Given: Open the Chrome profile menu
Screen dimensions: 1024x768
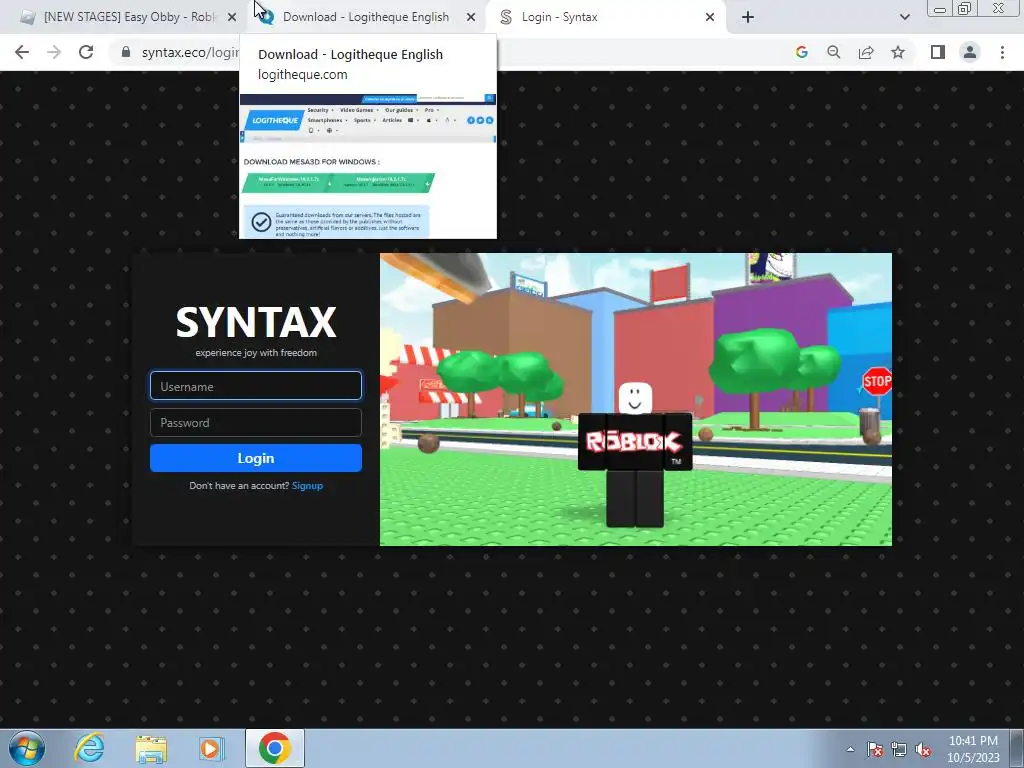Looking at the screenshot, I should click(x=970, y=52).
